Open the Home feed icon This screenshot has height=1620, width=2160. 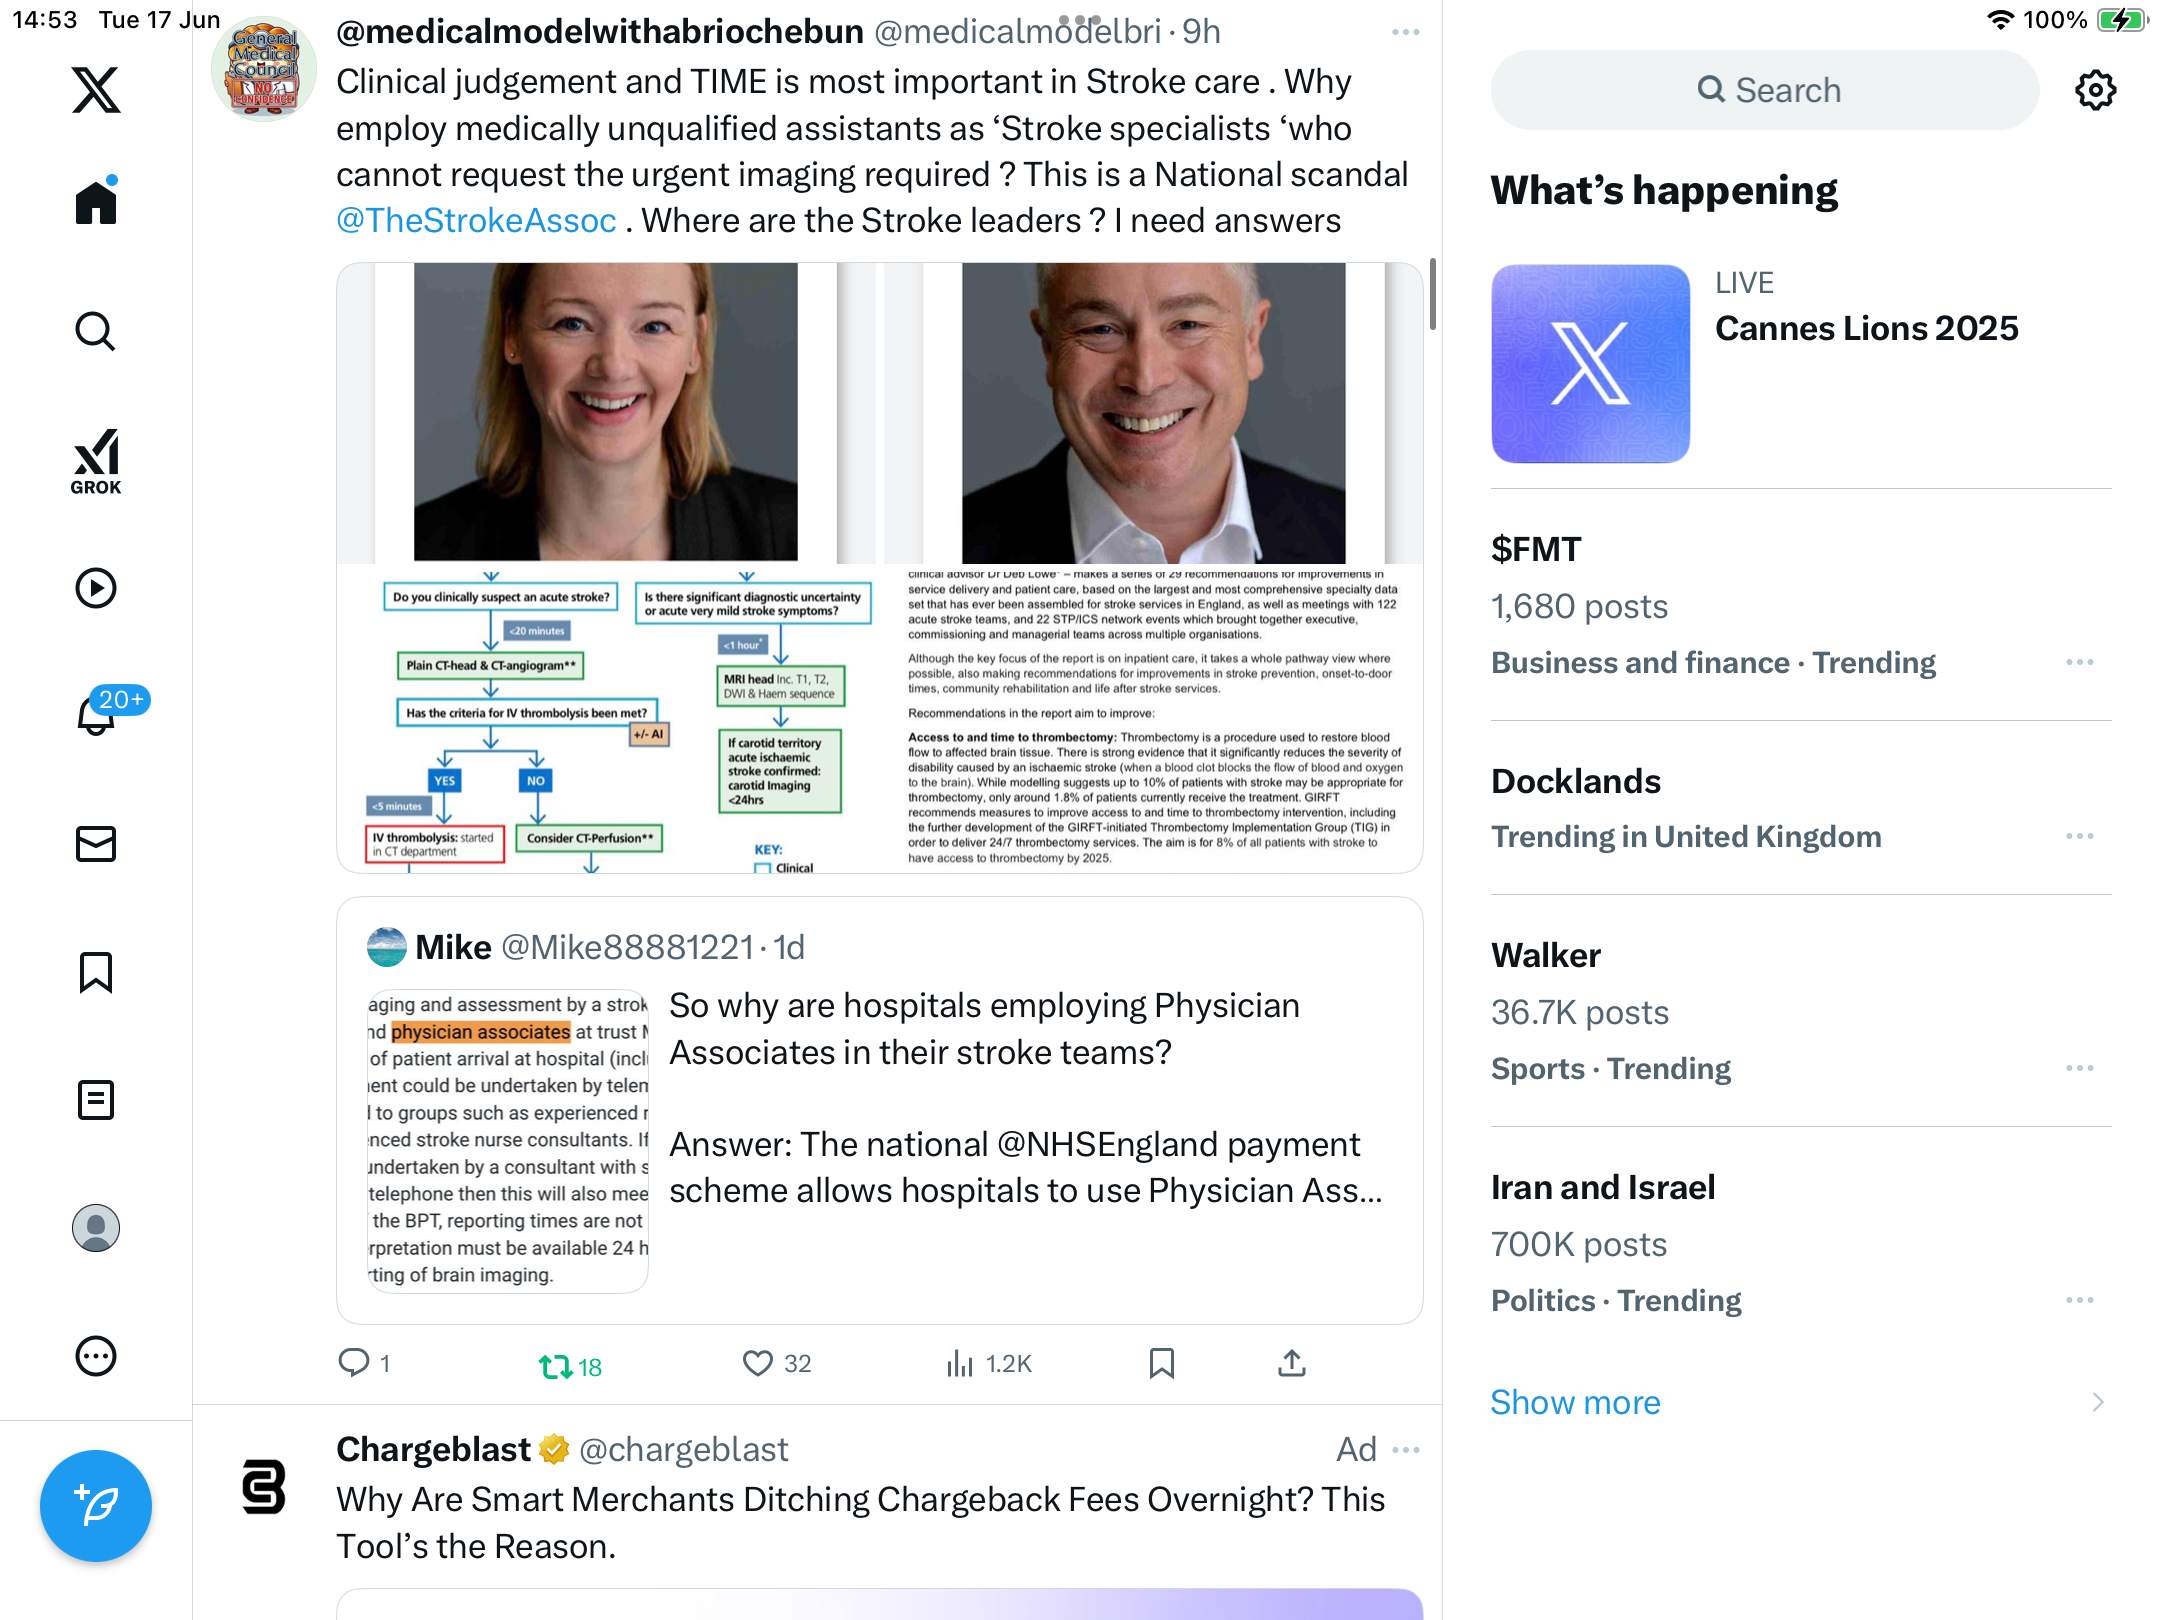click(x=96, y=201)
